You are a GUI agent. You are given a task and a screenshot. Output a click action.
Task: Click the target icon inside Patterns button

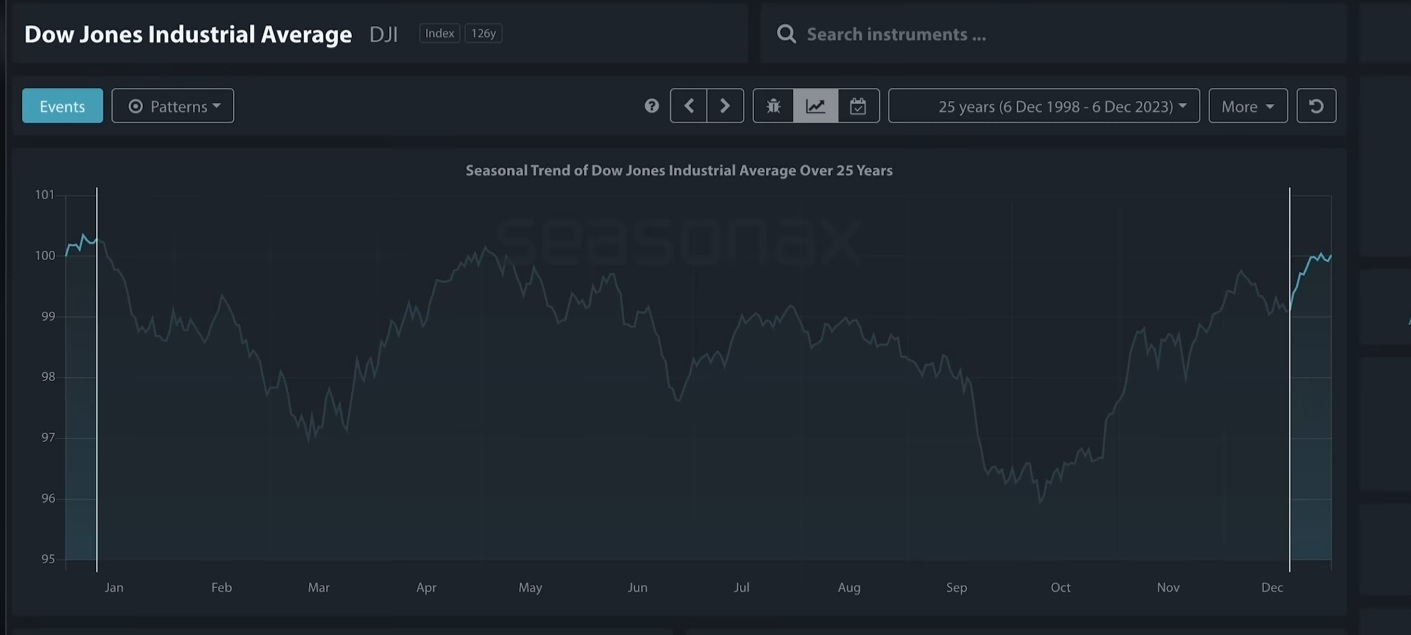pos(136,106)
